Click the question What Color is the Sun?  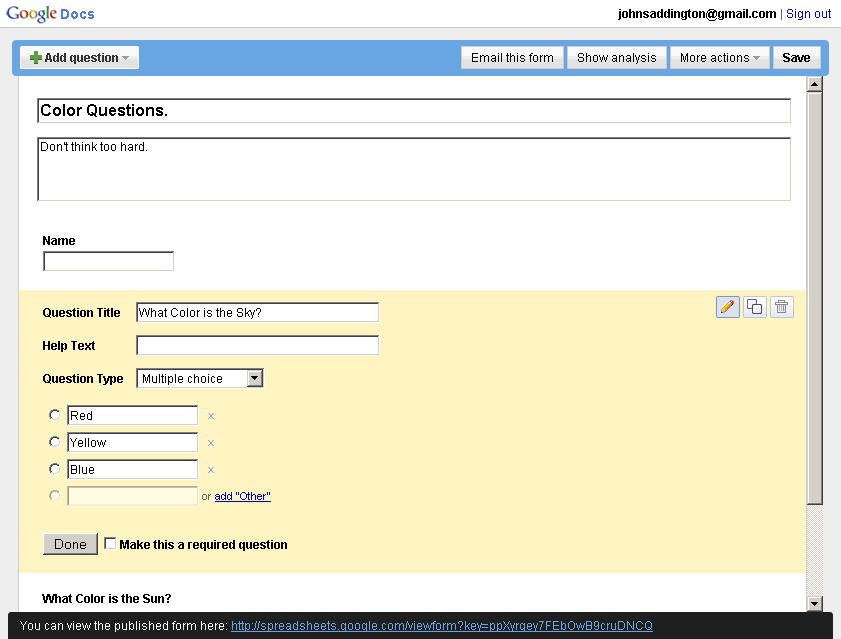coord(107,598)
